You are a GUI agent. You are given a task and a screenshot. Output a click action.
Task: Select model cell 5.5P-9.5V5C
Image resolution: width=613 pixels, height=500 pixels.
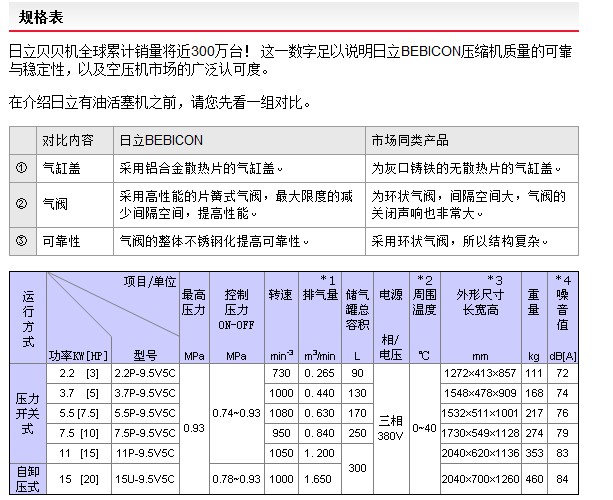(145, 413)
